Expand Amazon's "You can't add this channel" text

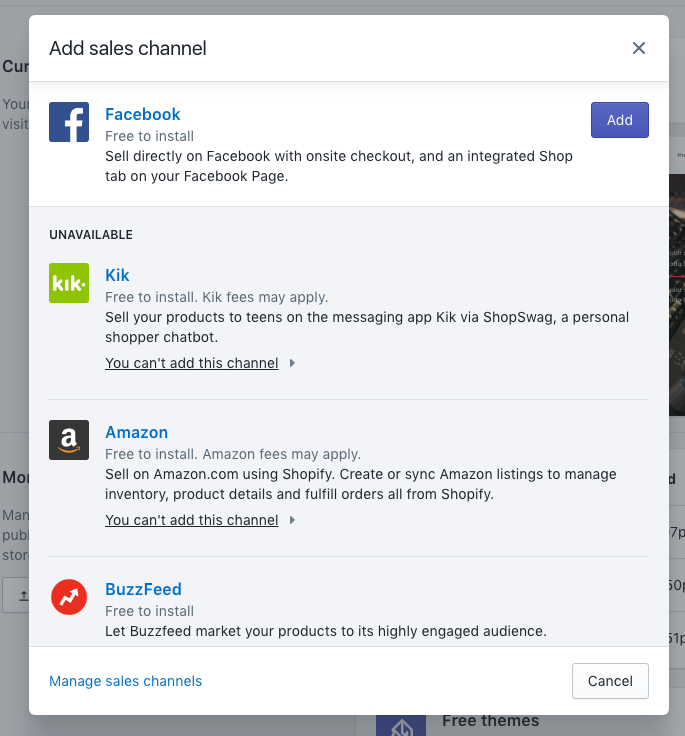(x=192, y=520)
